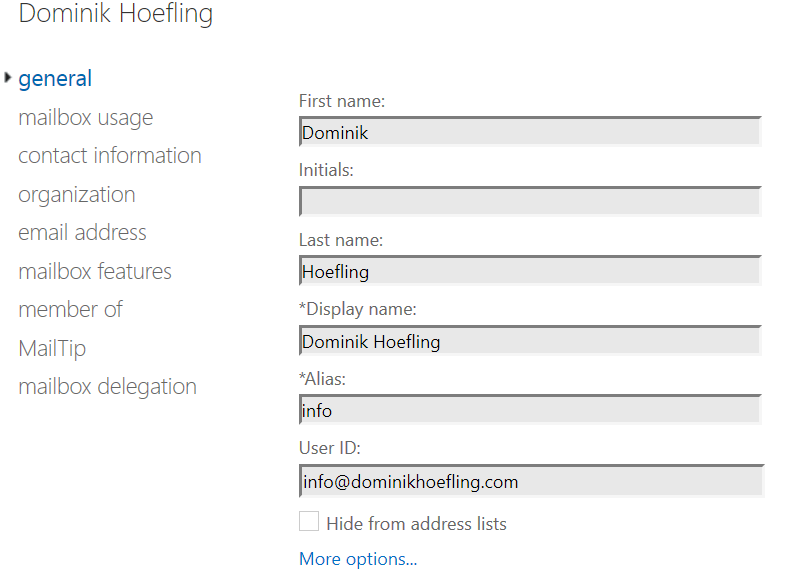Collapse the general section arrow
The width and height of the screenshot is (806, 580).
click(8, 75)
